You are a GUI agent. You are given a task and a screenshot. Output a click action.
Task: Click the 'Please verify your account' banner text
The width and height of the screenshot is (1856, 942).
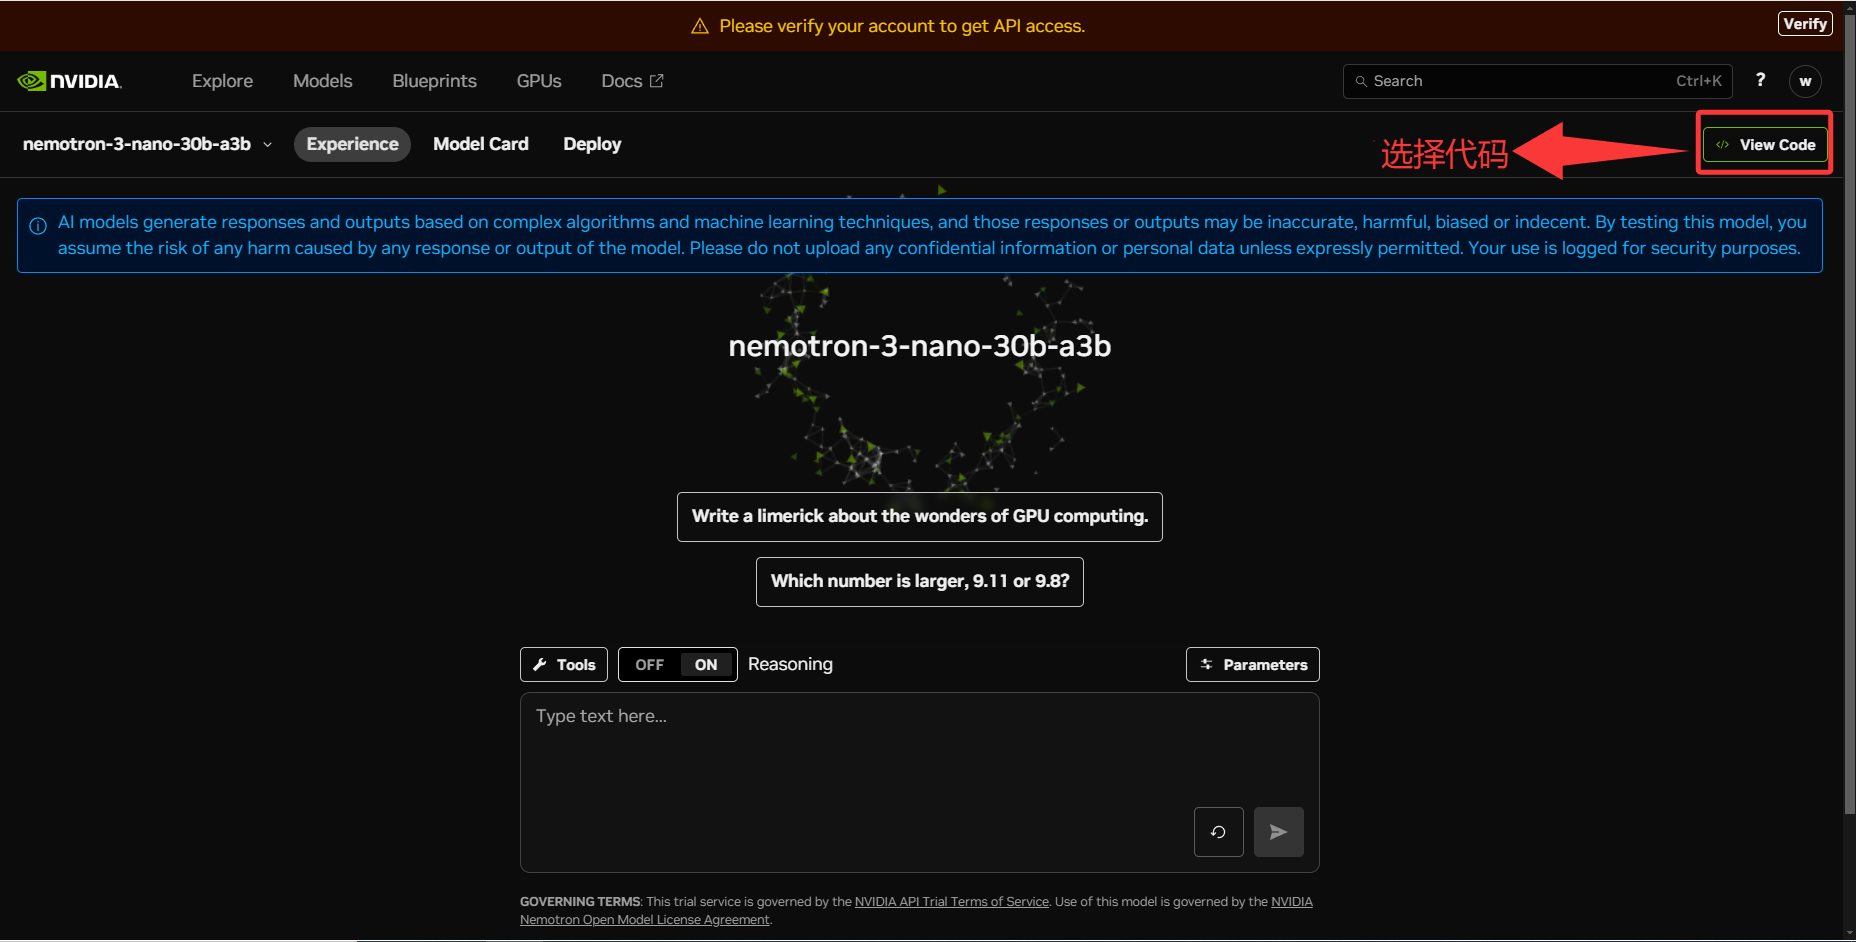coord(902,26)
